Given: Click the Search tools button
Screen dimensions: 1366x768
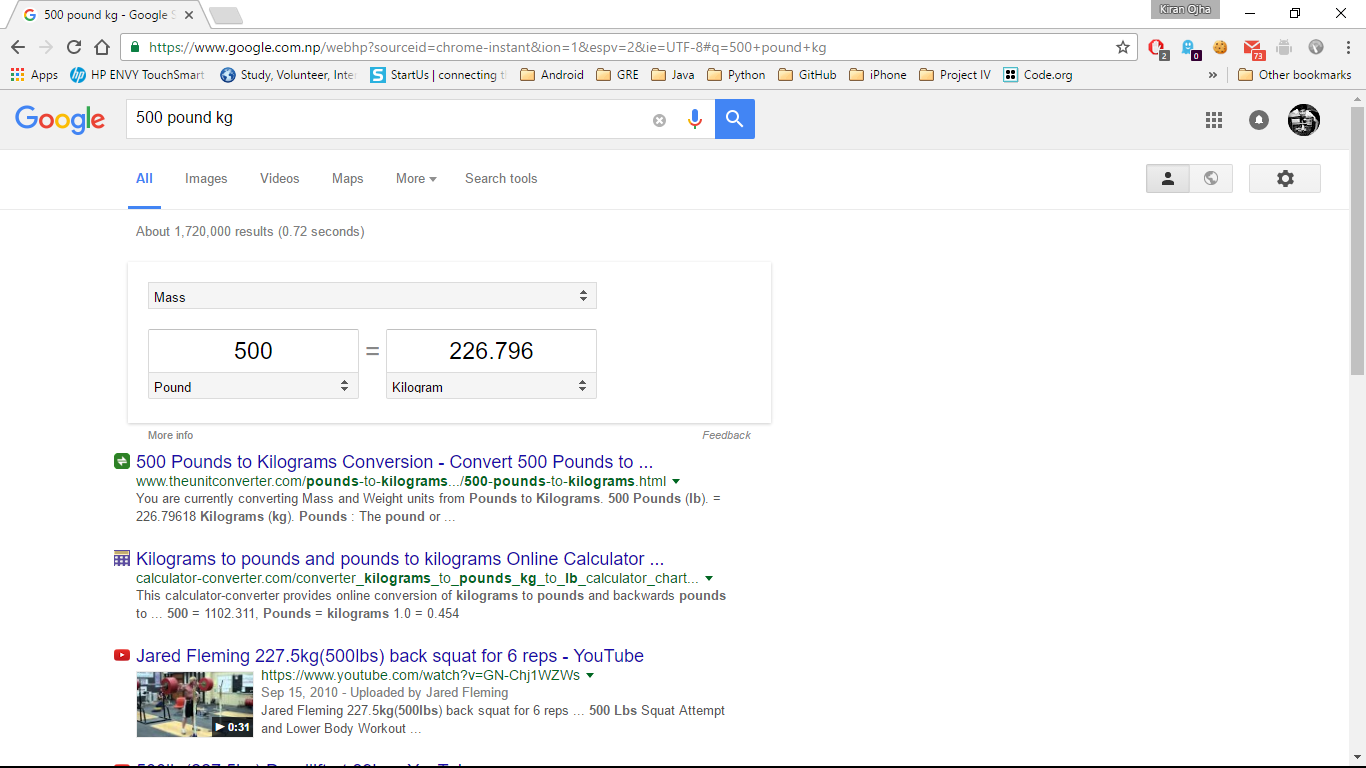Looking at the screenshot, I should coord(501,178).
